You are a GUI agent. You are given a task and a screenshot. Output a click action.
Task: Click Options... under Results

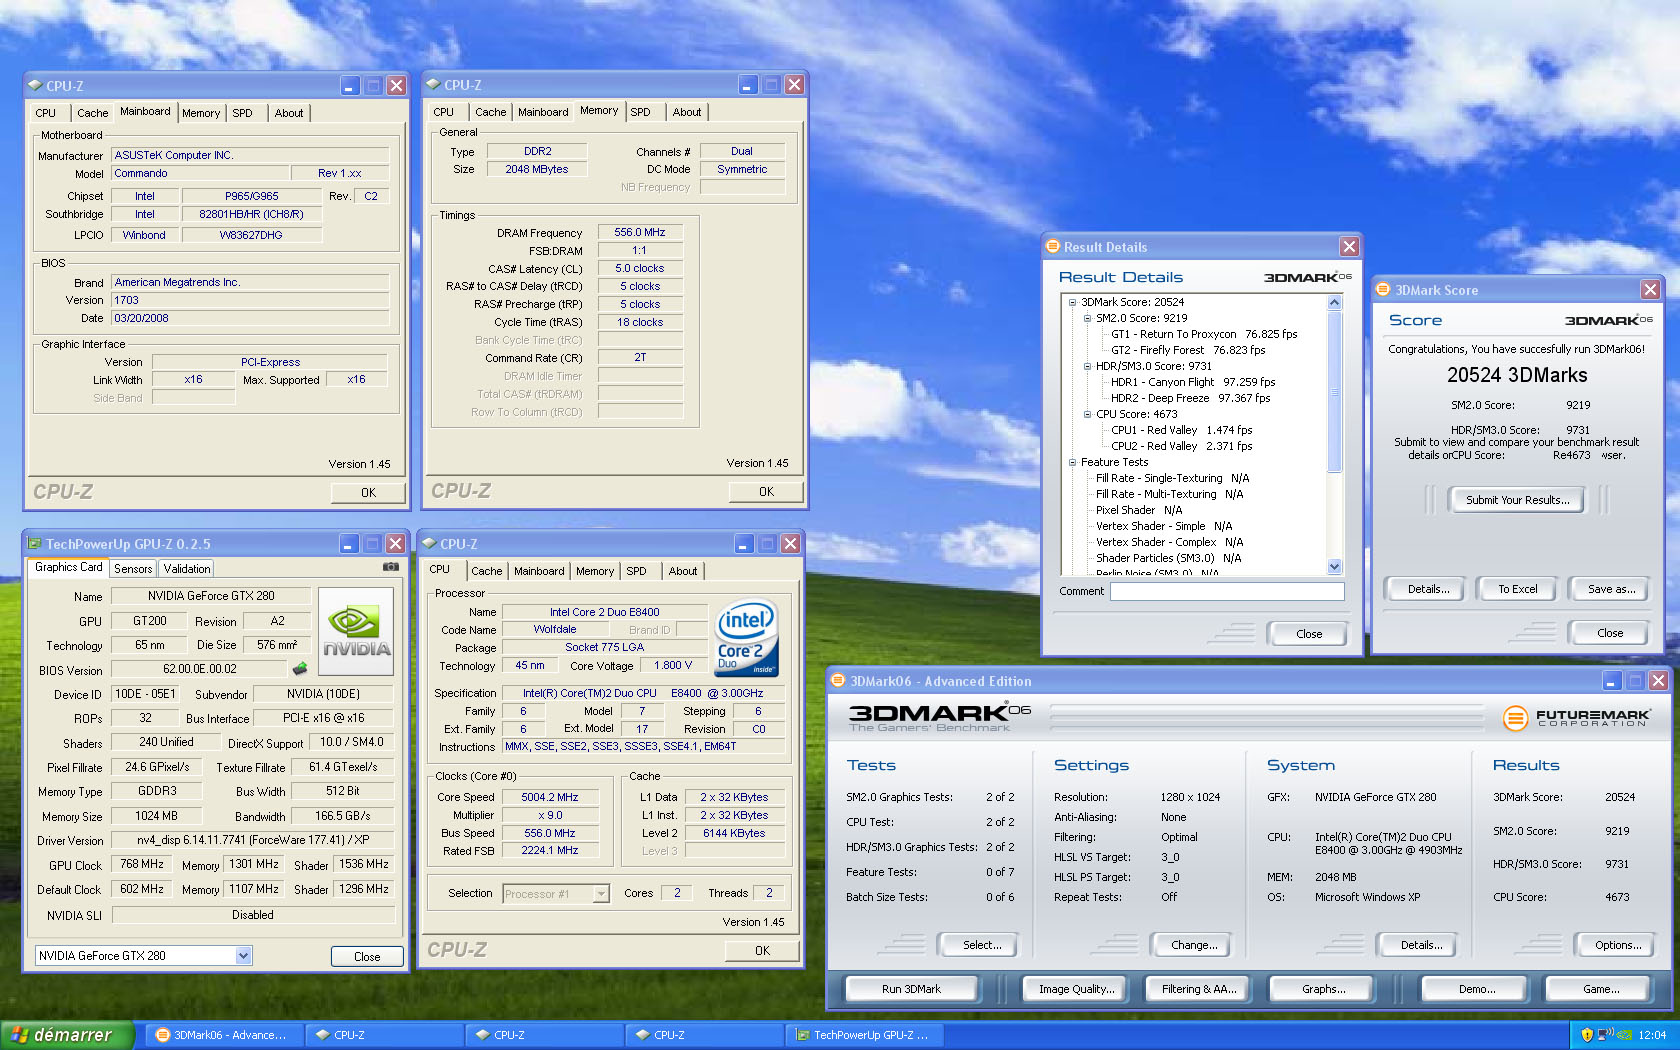pyautogui.click(x=1617, y=945)
